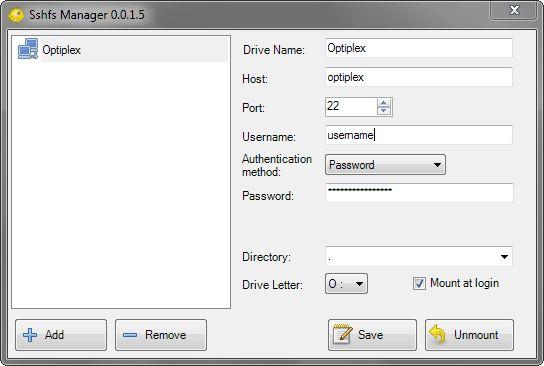
Task: Expand the Directory combo box arrow
Action: [x=504, y=257]
